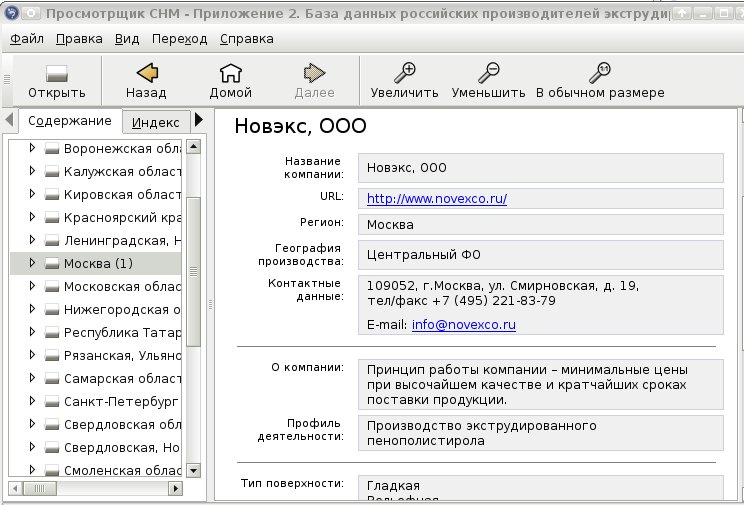Click the book icon beside Красноярский край

52,218
